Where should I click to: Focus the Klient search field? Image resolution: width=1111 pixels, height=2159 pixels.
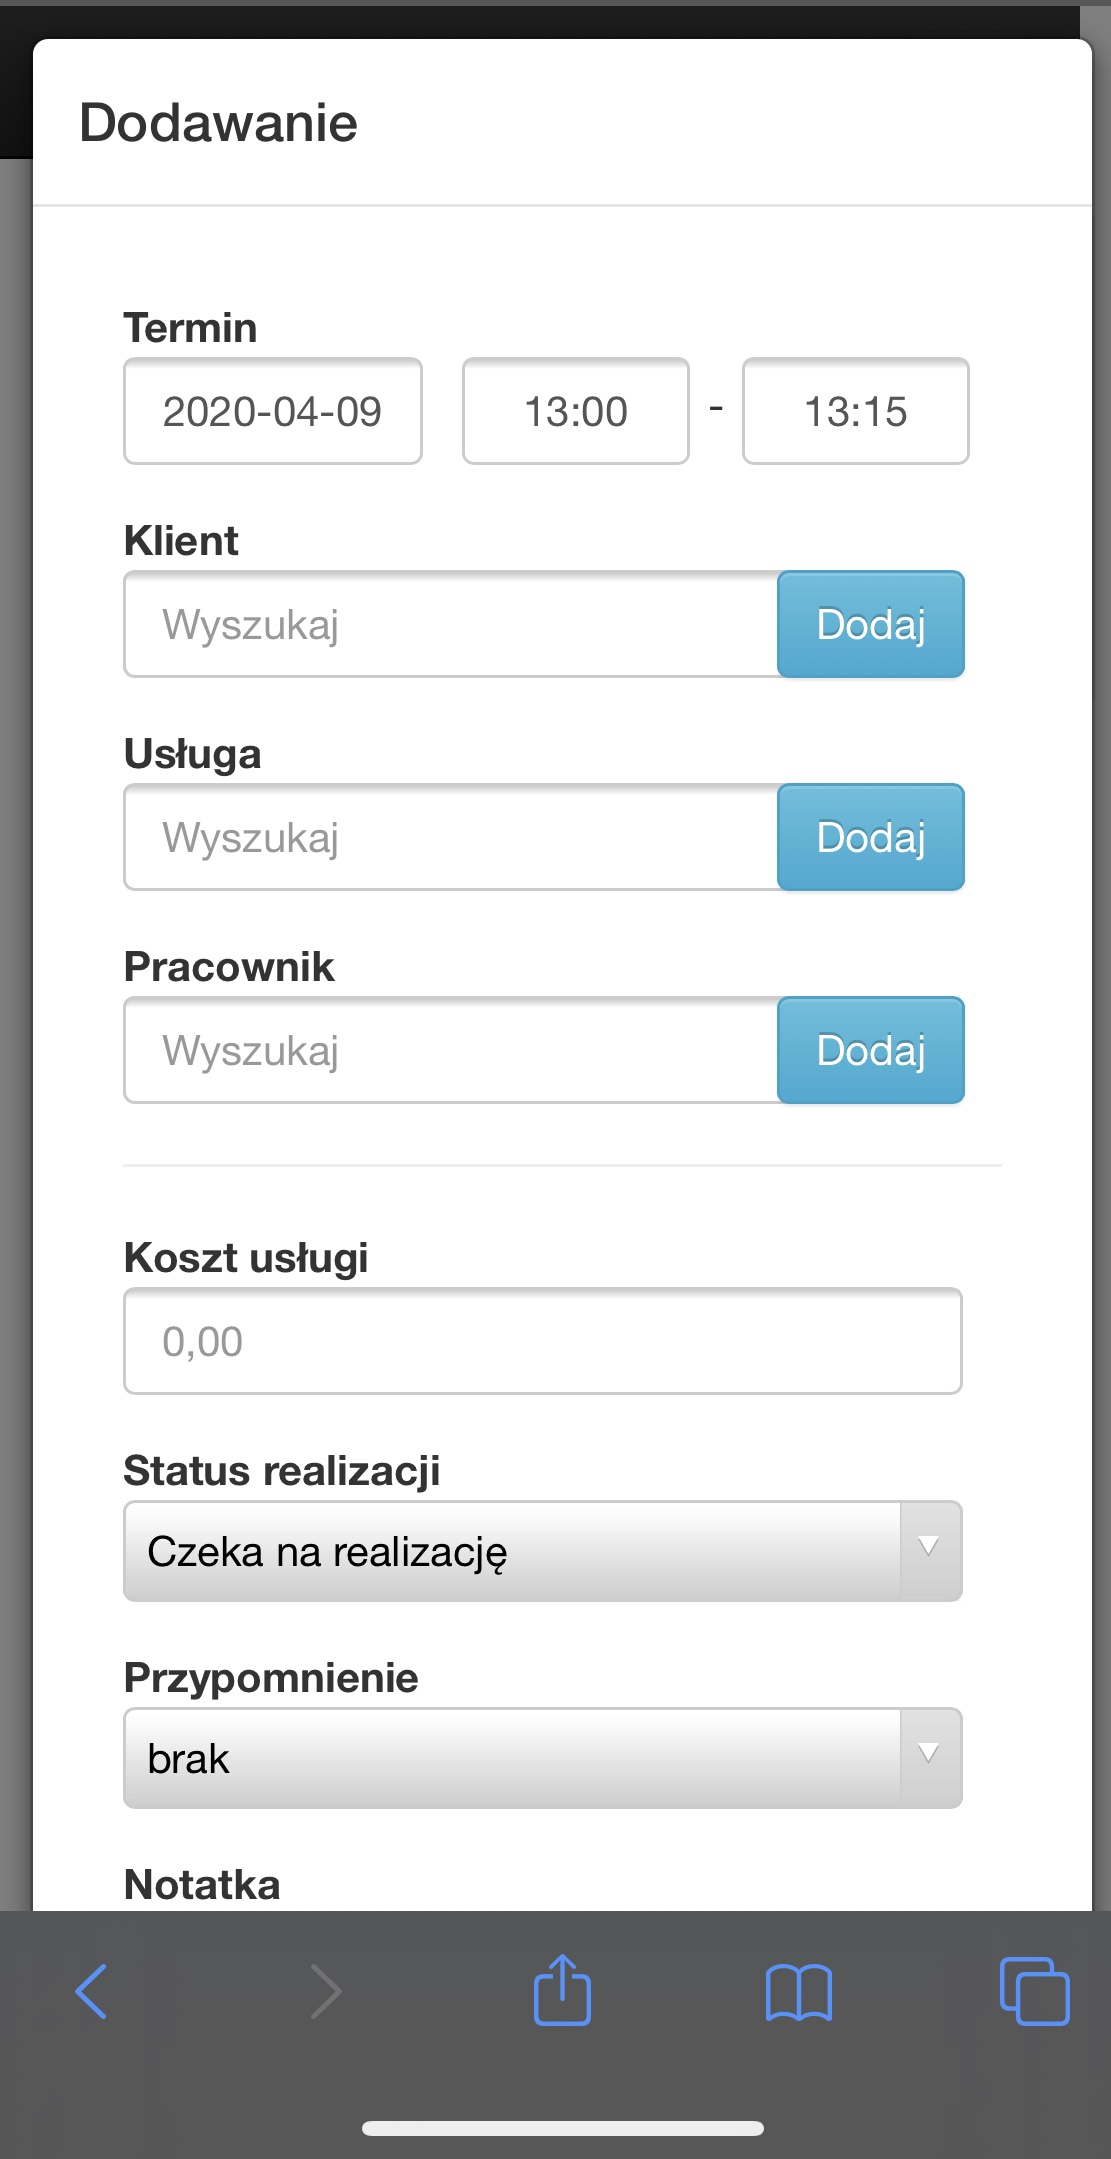point(450,625)
